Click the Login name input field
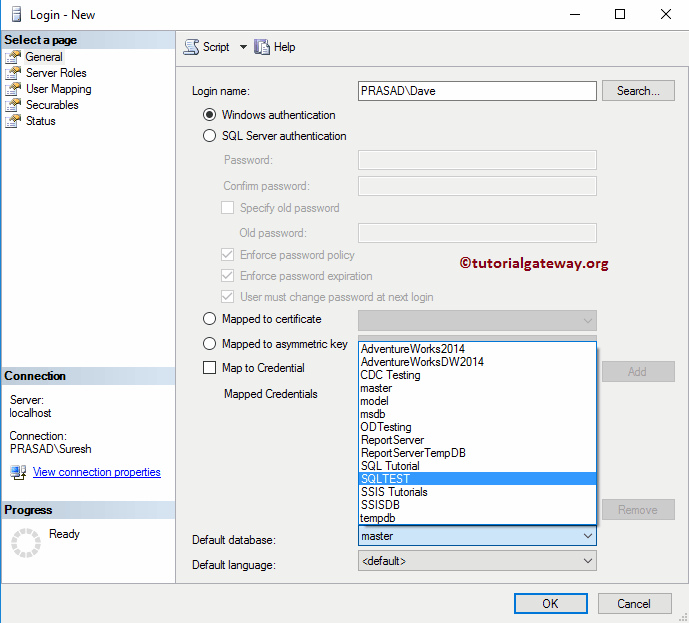The width and height of the screenshot is (689, 623). coord(477,91)
